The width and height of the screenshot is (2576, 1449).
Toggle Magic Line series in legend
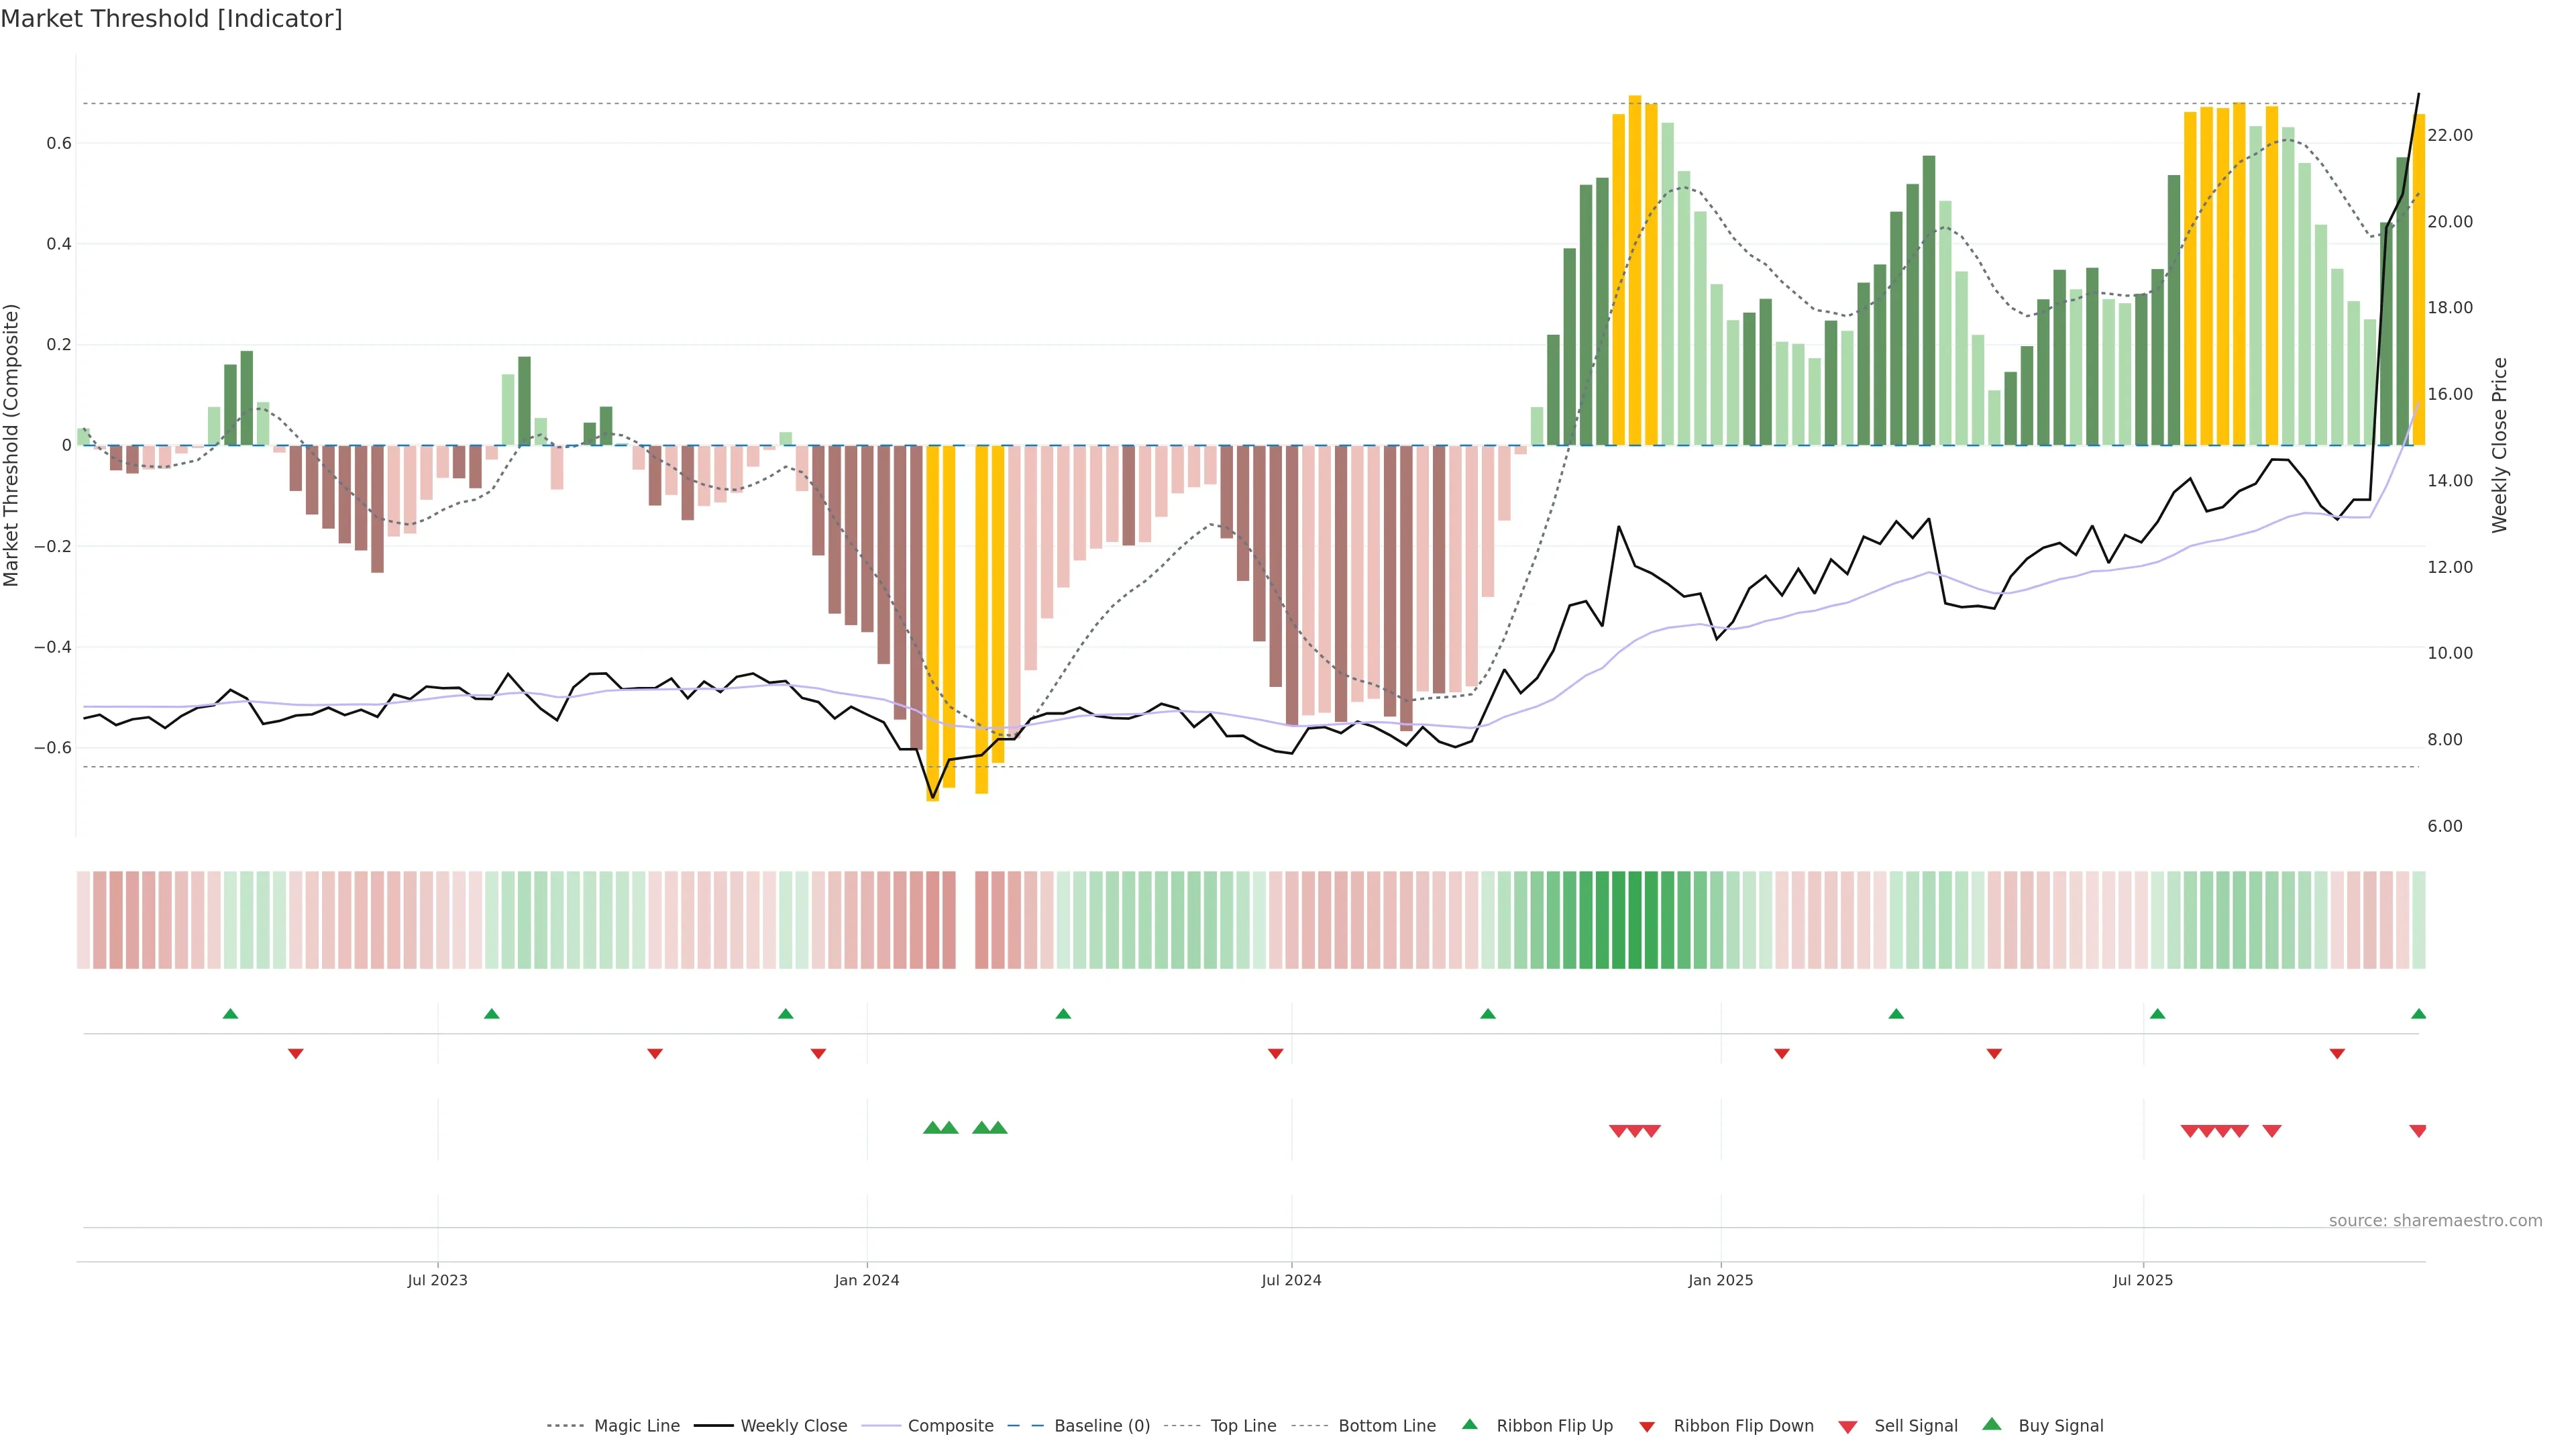click(636, 1426)
